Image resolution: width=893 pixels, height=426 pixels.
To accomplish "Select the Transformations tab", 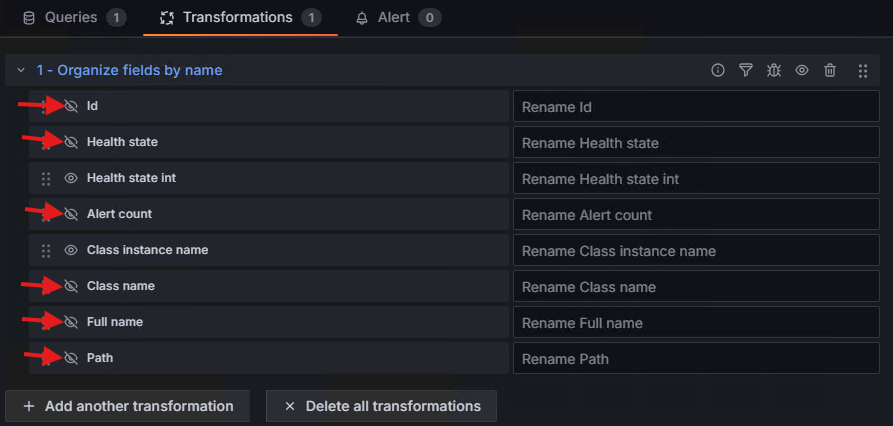I will 240,18.
